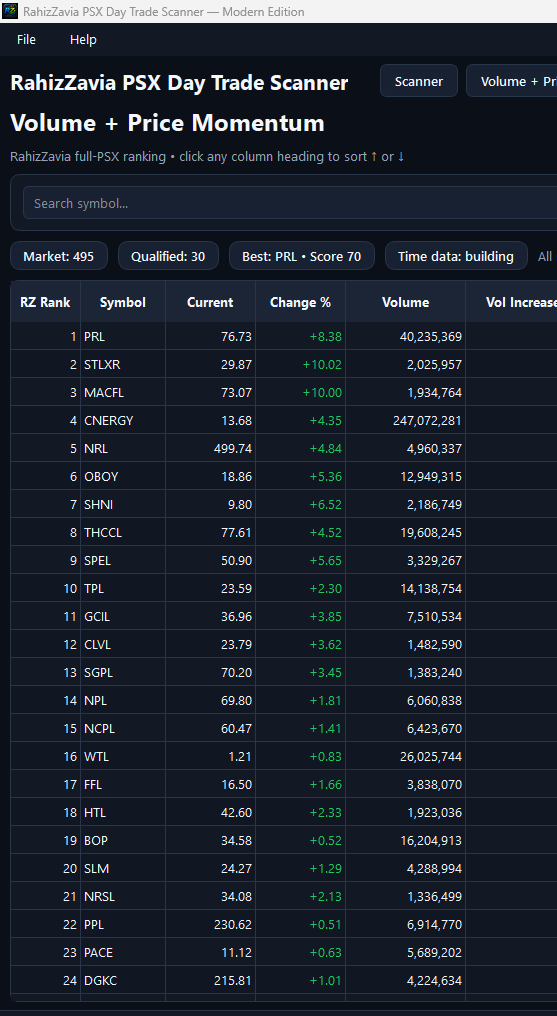Click the 76.73 current price cell
Viewport: 557px width, 1016px height.
tap(210, 336)
